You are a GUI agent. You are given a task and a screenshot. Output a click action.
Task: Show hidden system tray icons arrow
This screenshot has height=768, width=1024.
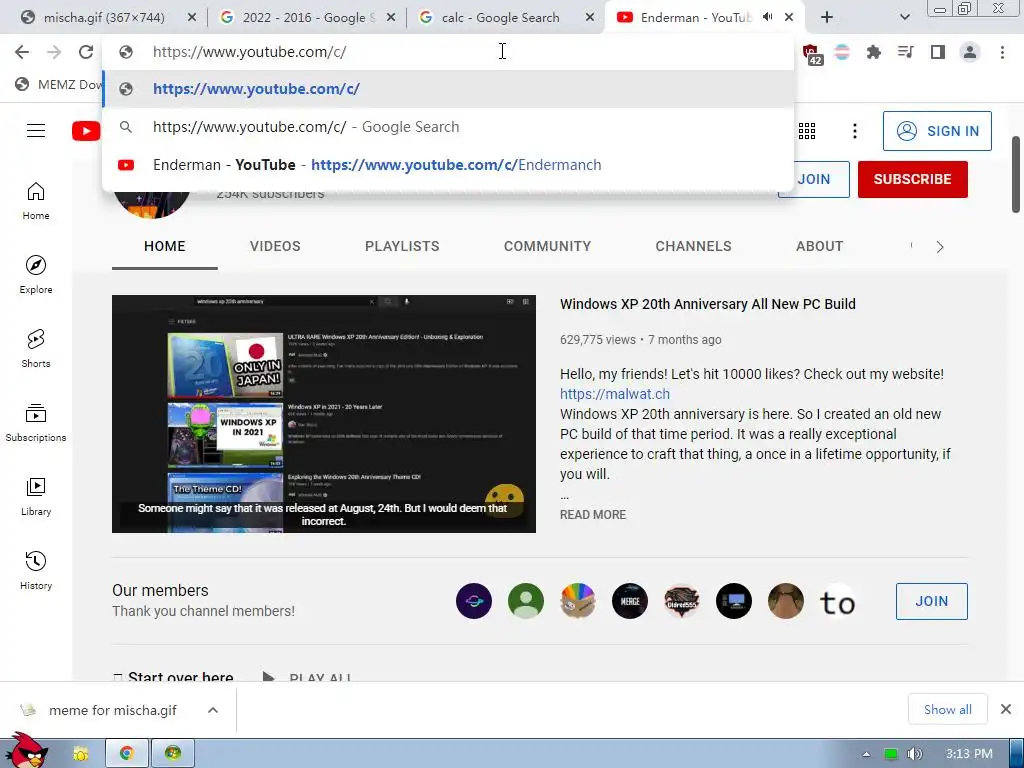[x=866, y=754]
